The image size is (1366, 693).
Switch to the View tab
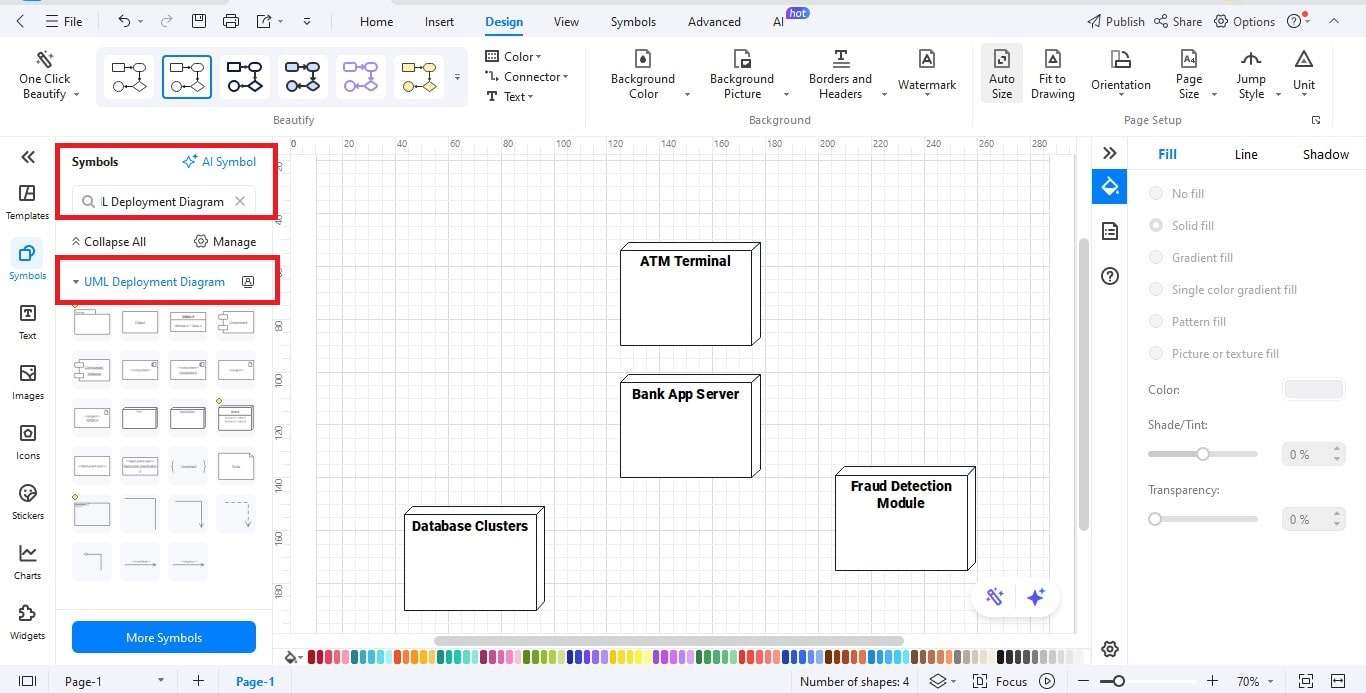point(566,21)
